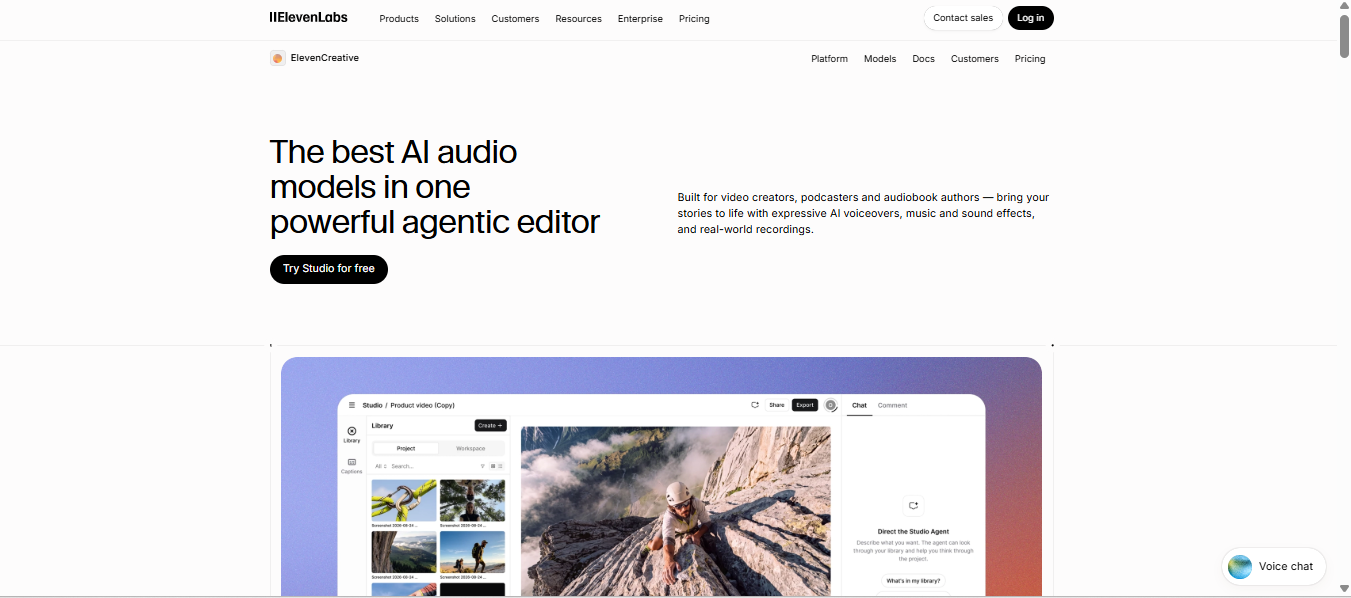Click the hamburger menu icon in Studio preview
The width and height of the screenshot is (1351, 598).
[352, 405]
